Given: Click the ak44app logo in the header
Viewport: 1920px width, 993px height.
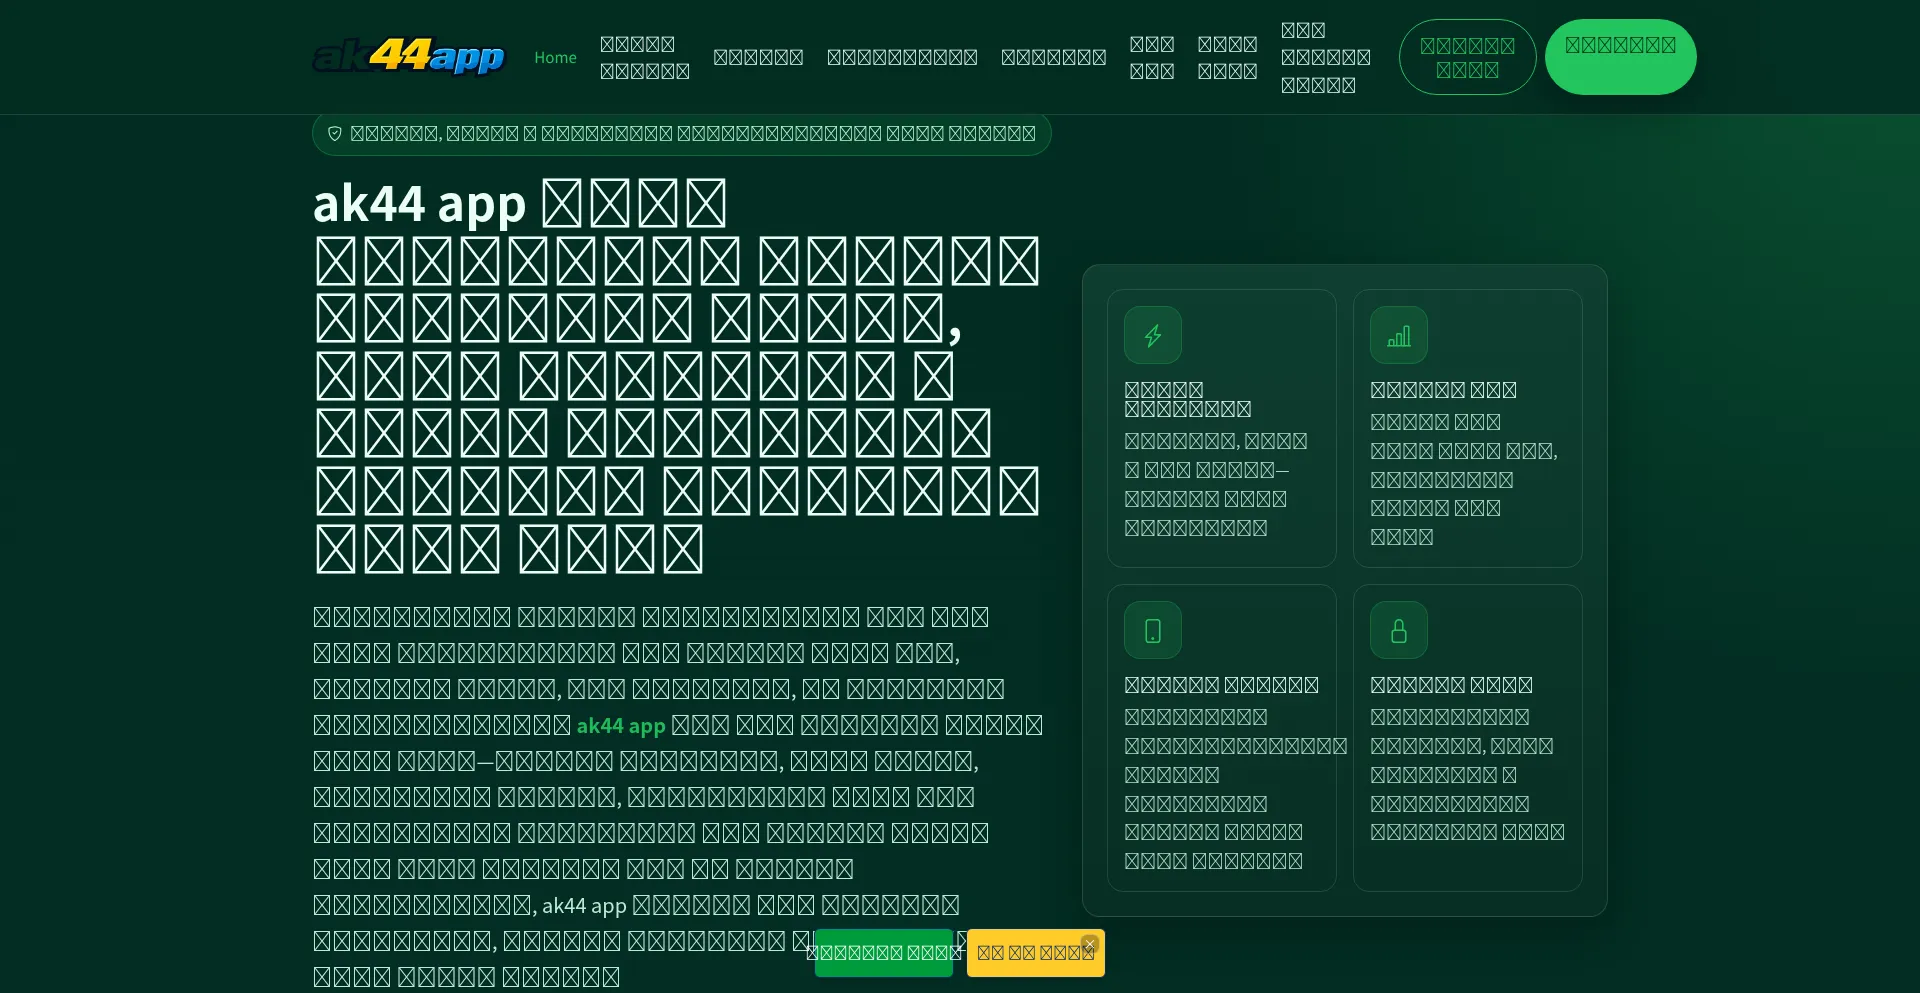Looking at the screenshot, I should (x=409, y=56).
